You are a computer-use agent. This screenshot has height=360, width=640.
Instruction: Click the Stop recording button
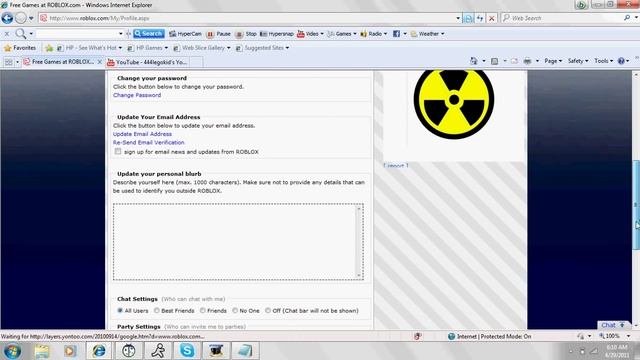[246, 34]
